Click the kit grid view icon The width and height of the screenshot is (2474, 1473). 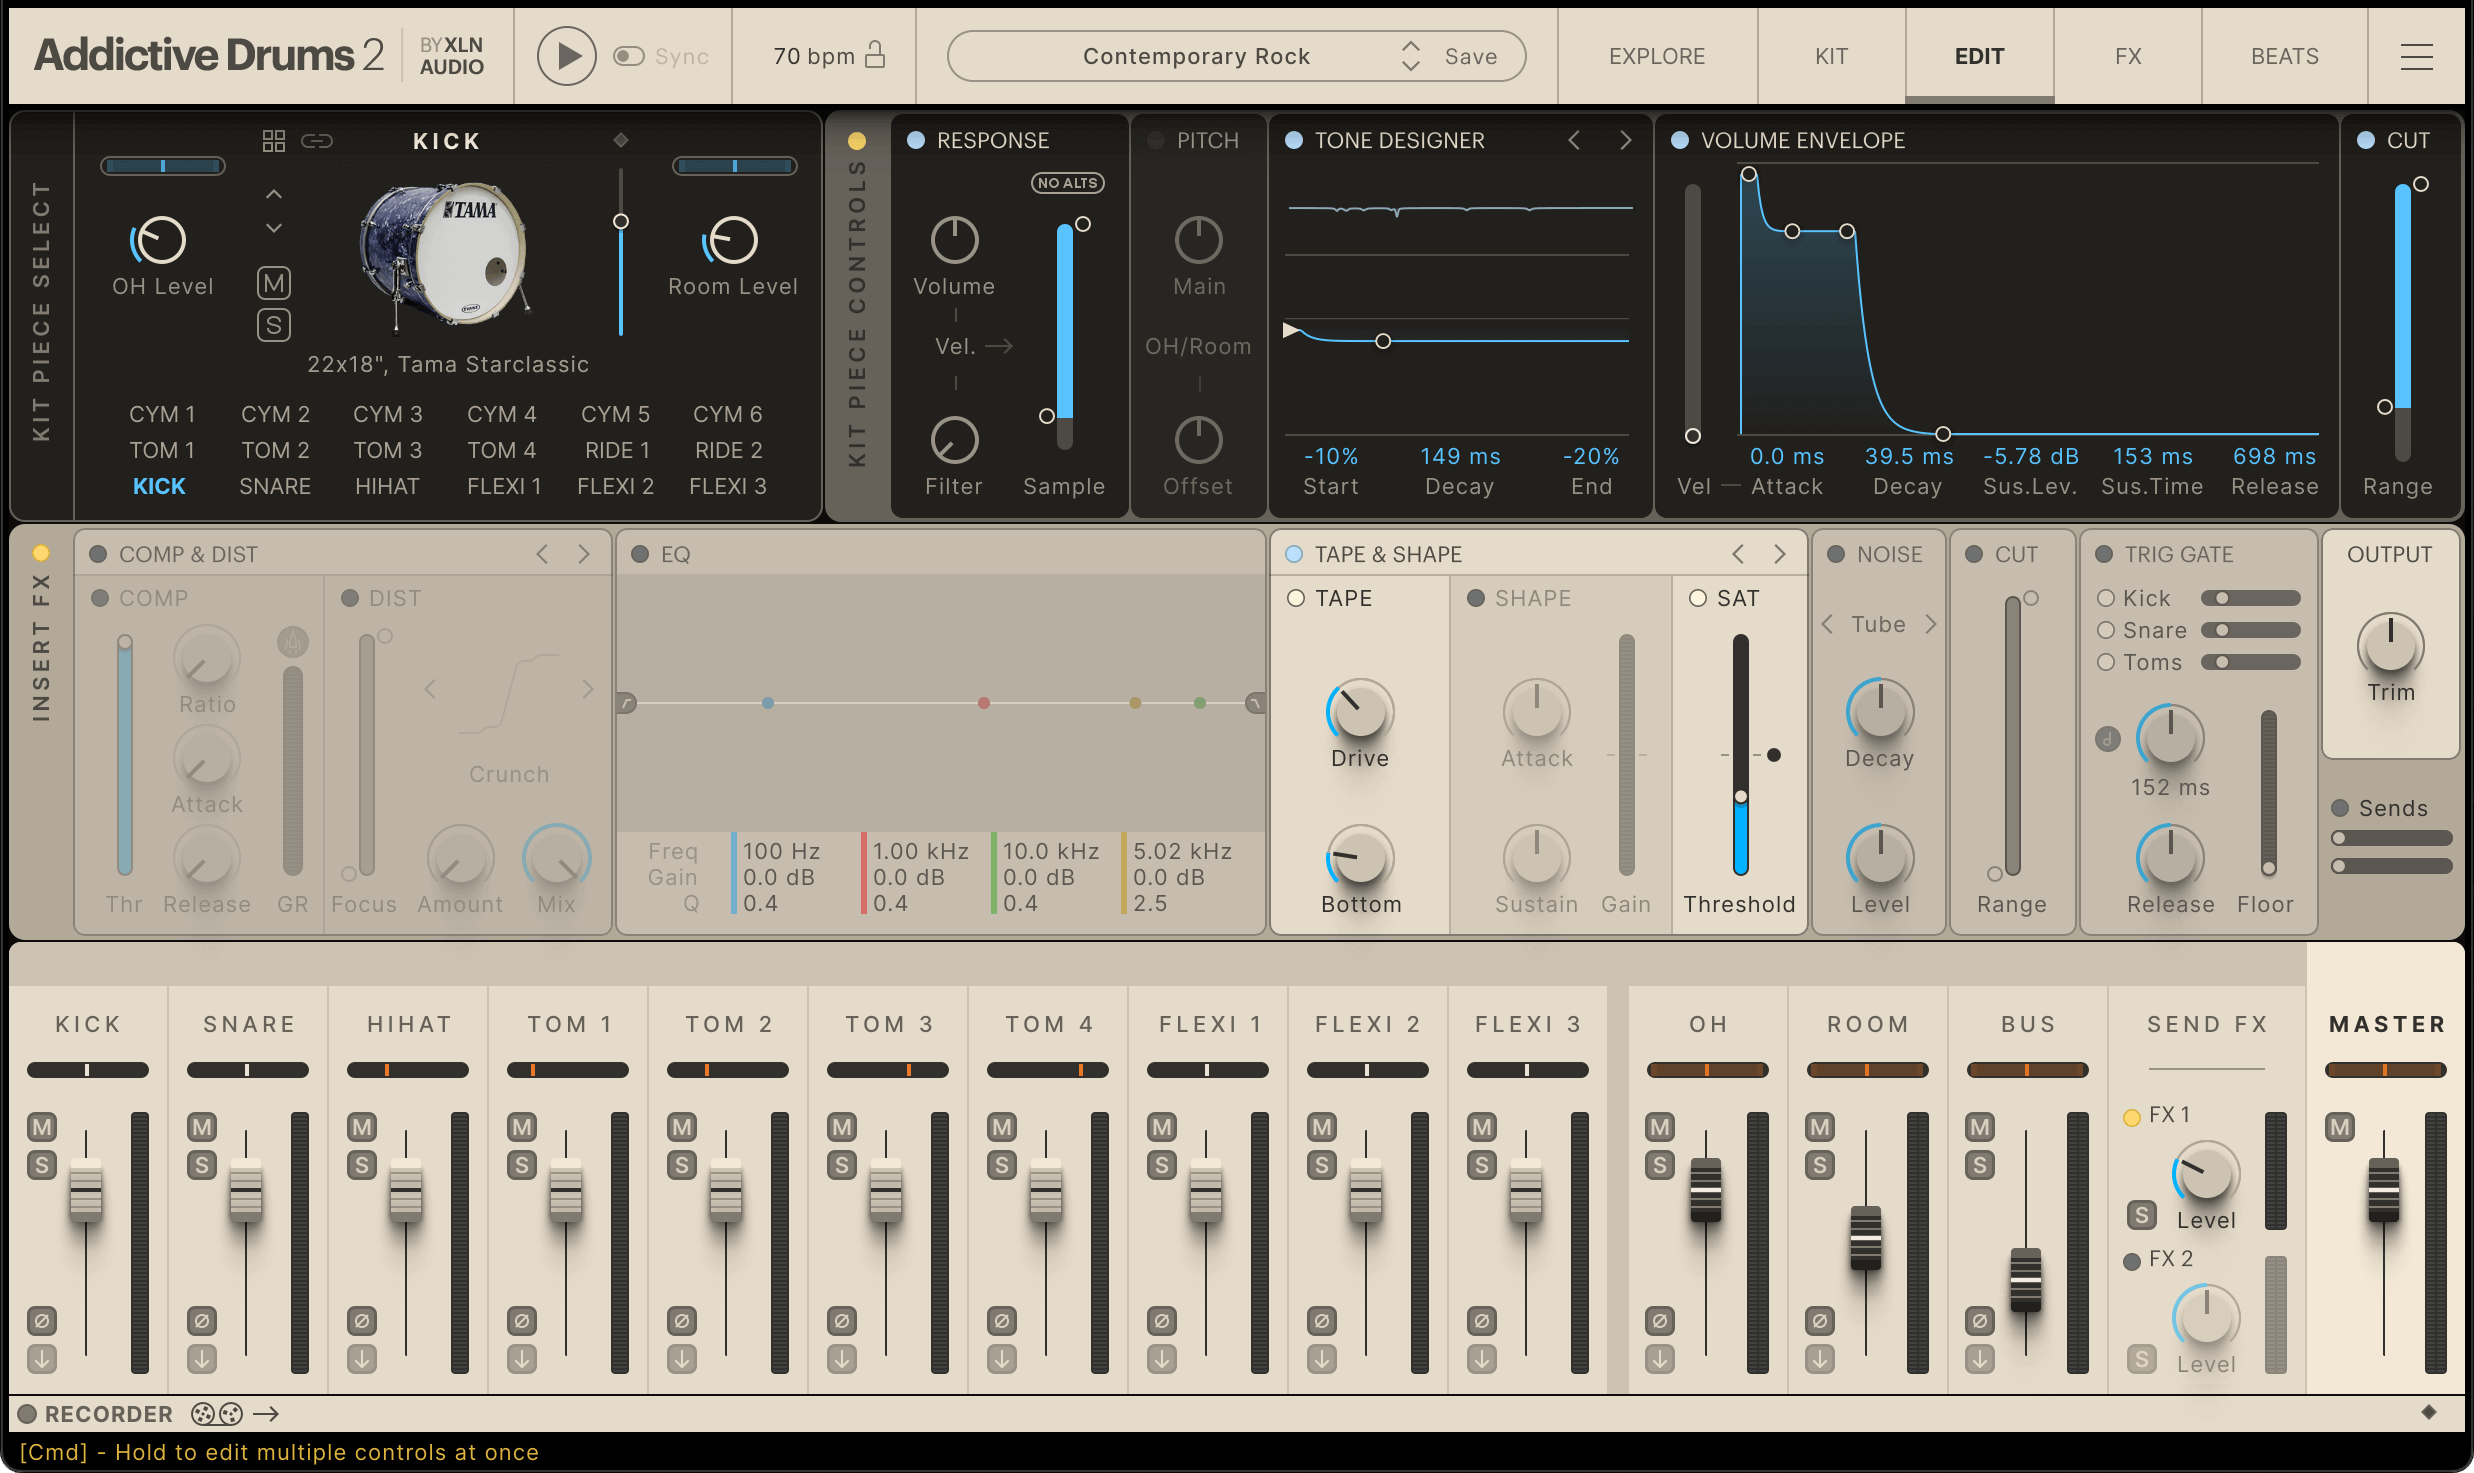pos(273,141)
